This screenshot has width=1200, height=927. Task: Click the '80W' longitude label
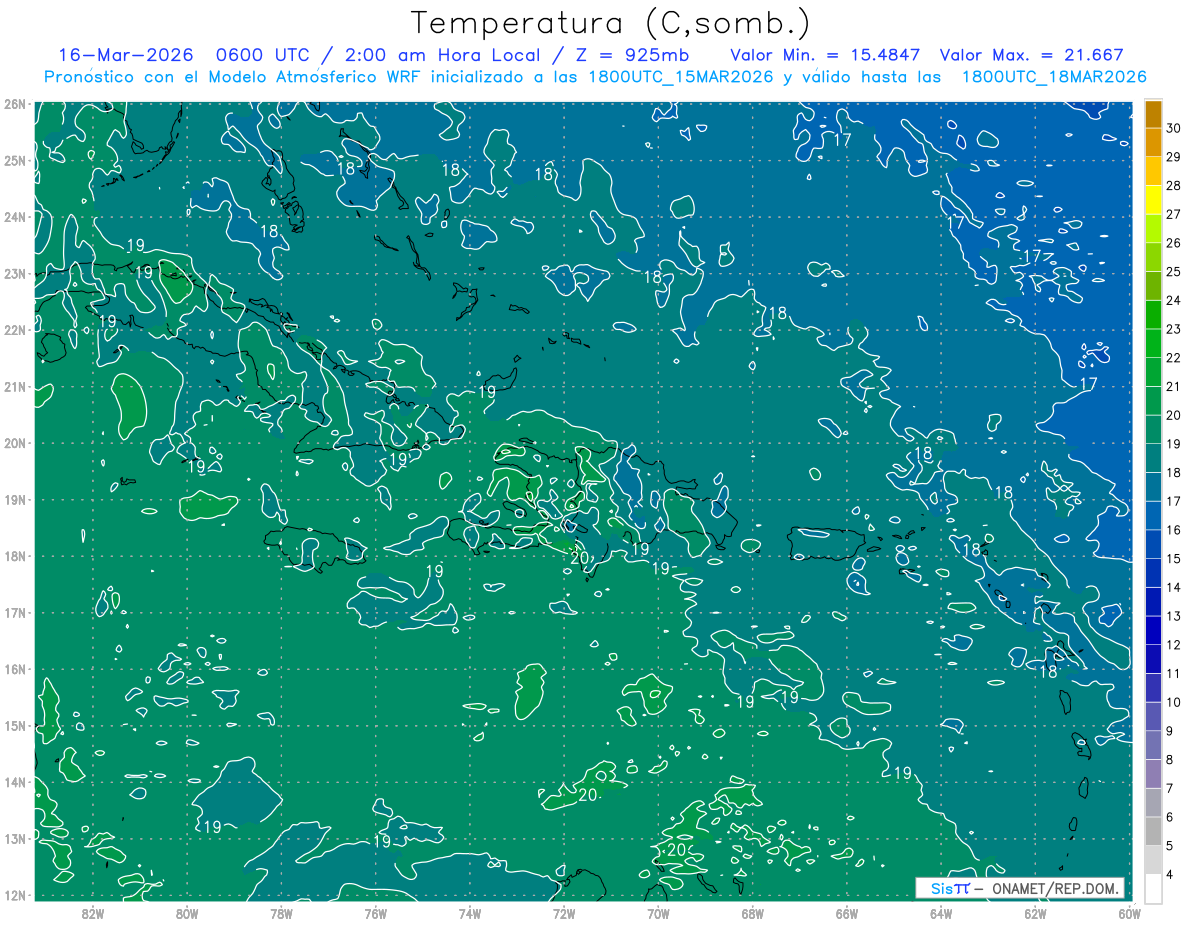click(x=187, y=914)
